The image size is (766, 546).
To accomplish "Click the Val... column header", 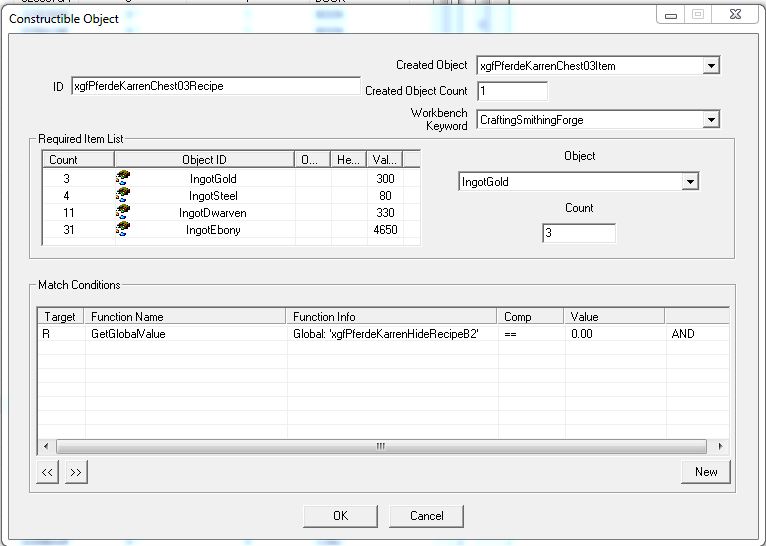I will coord(384,160).
